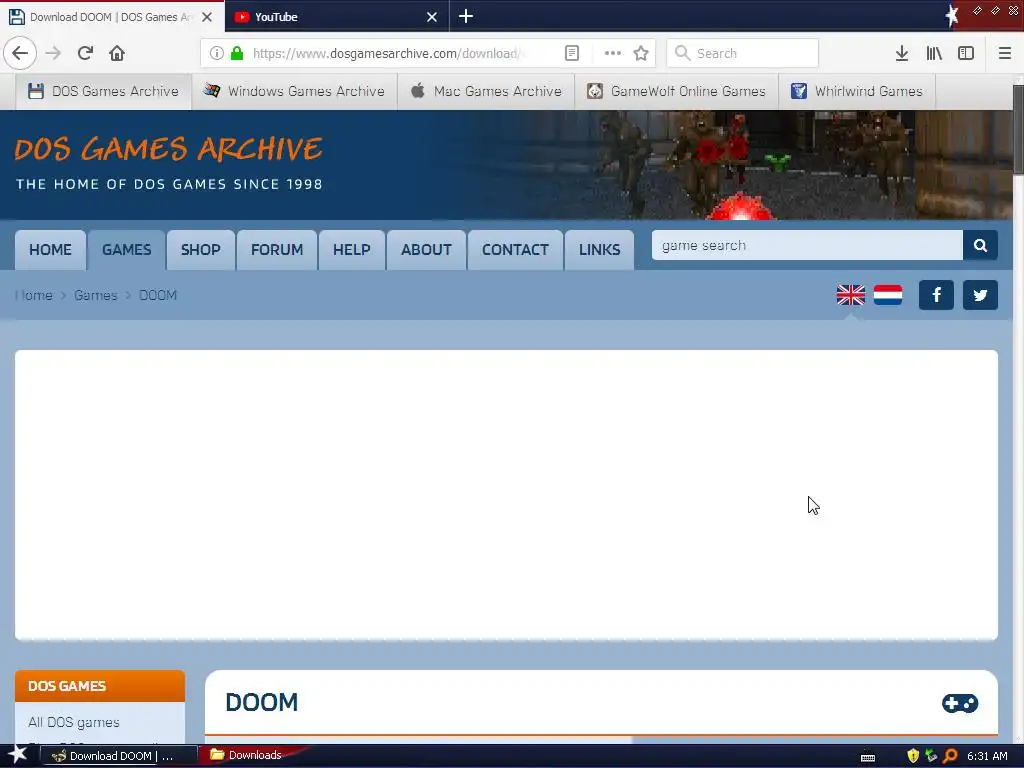Click the keyboard icon in tray
This screenshot has height=768, width=1024.
(867, 756)
